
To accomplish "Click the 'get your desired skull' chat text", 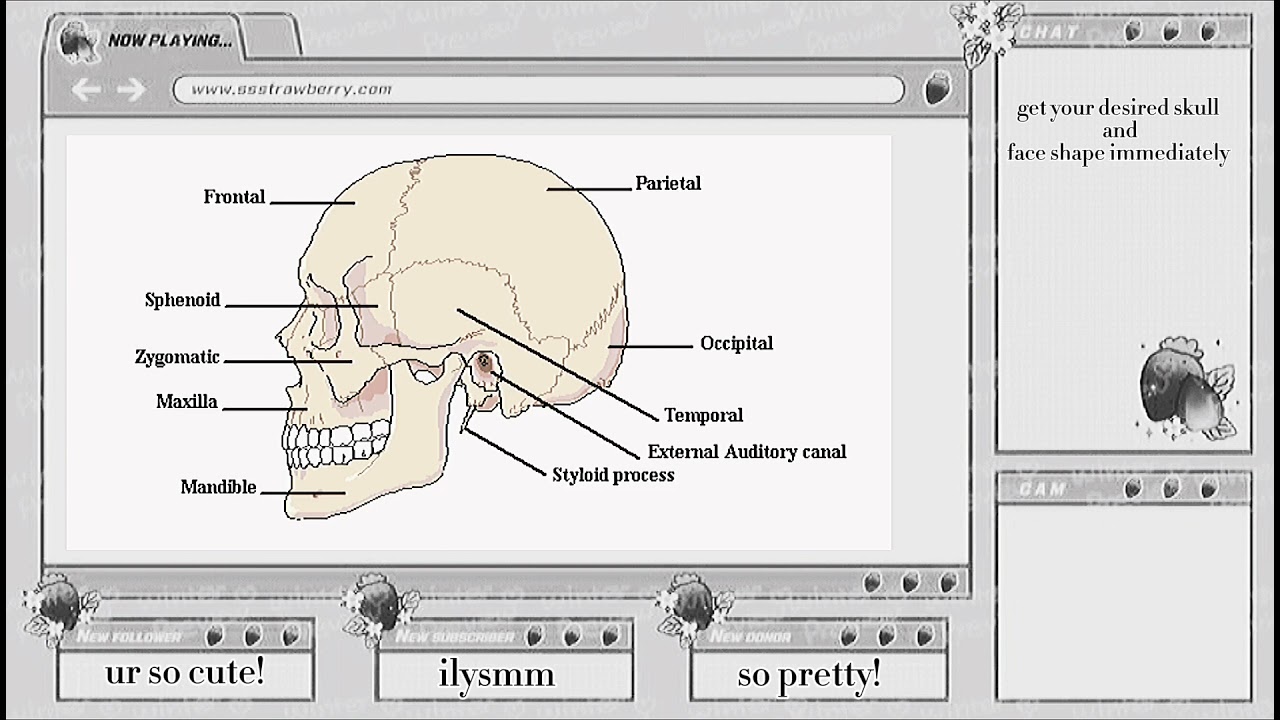I will click(x=1118, y=108).
